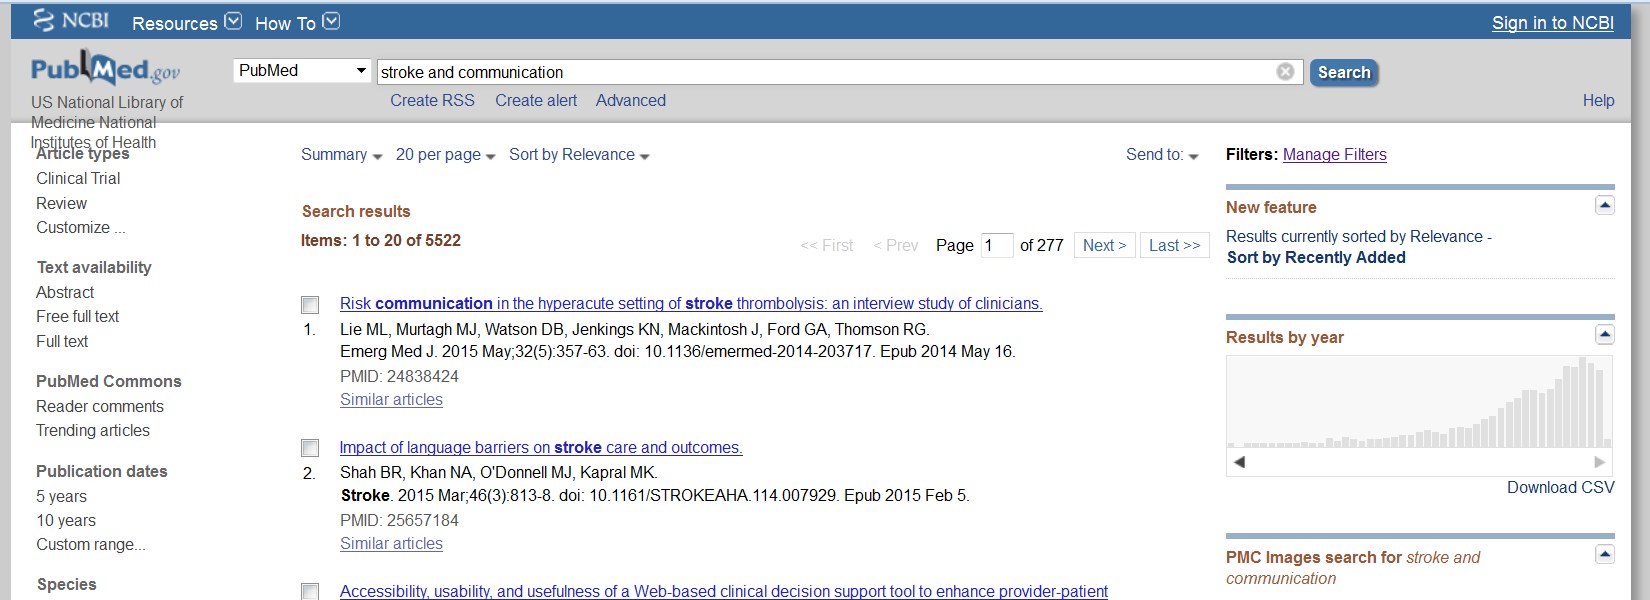Click Sign in to NCBI

pos(1552,23)
